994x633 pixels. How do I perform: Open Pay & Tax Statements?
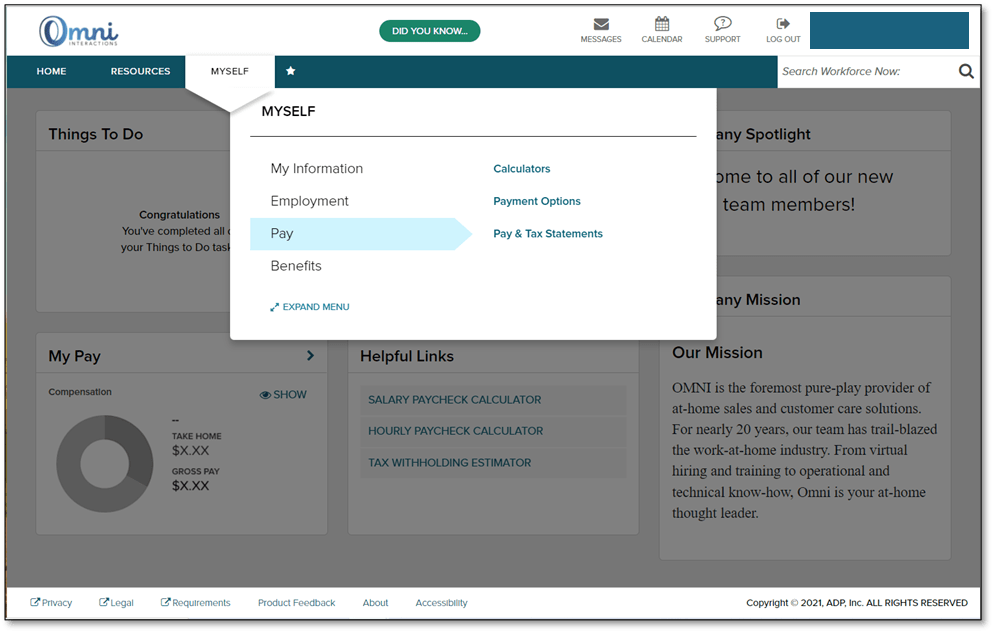click(x=547, y=233)
